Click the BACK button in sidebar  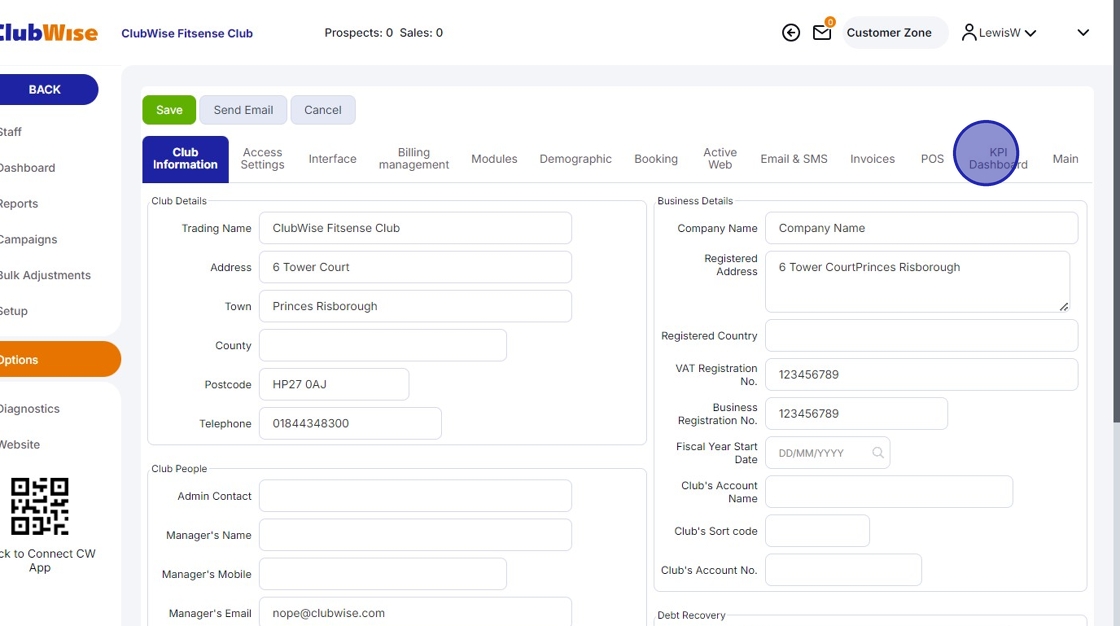pos(46,89)
